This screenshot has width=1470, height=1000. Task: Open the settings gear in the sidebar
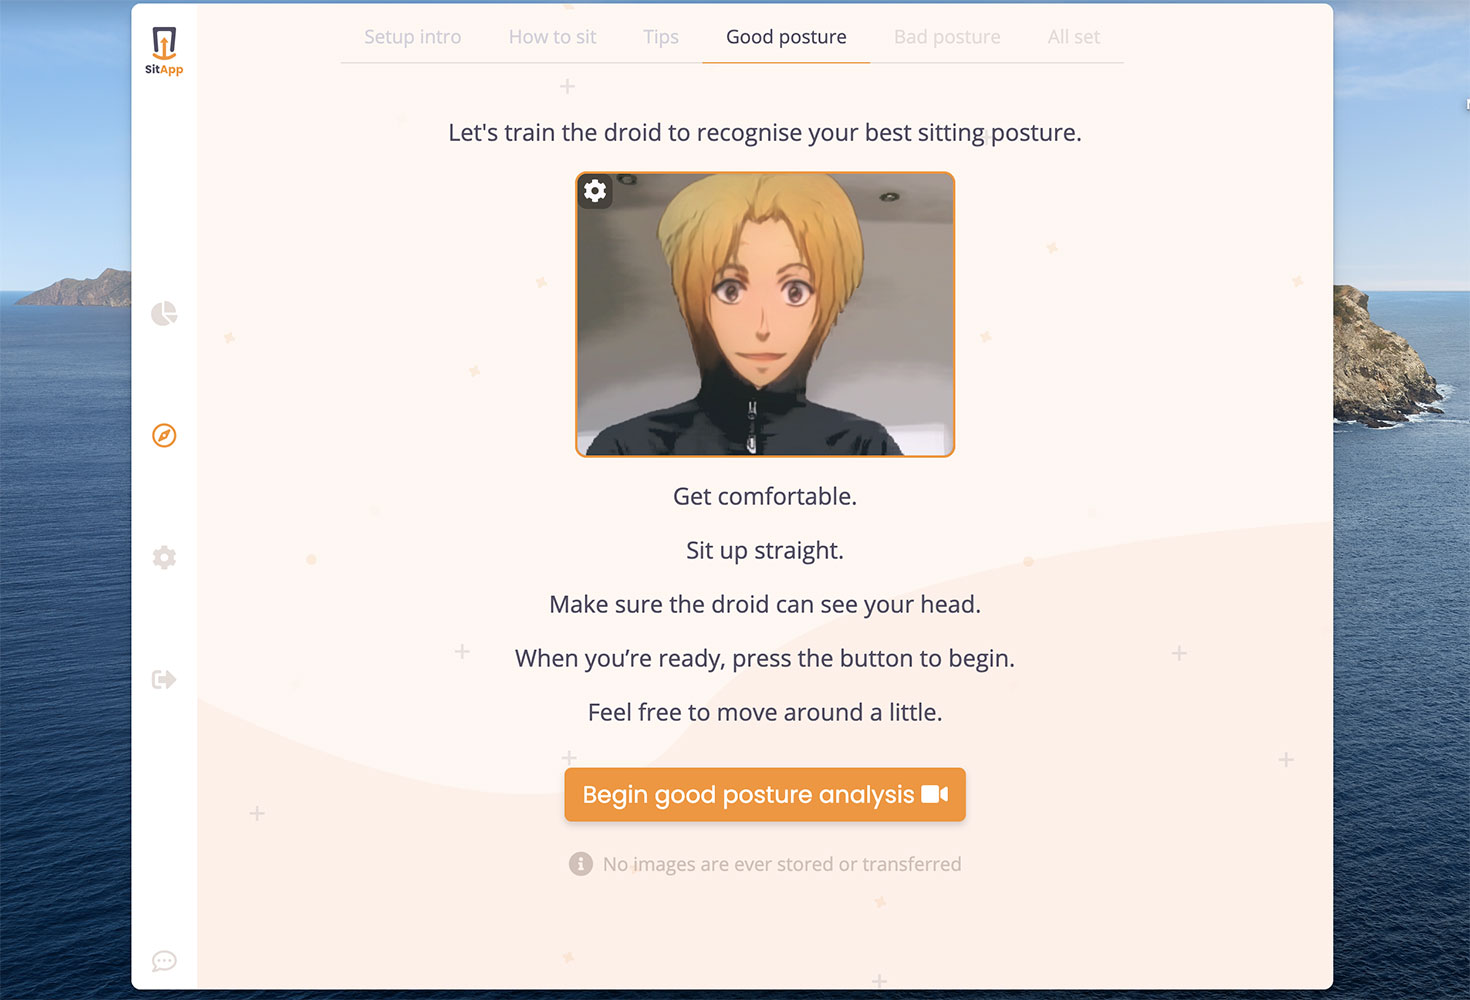(x=163, y=557)
